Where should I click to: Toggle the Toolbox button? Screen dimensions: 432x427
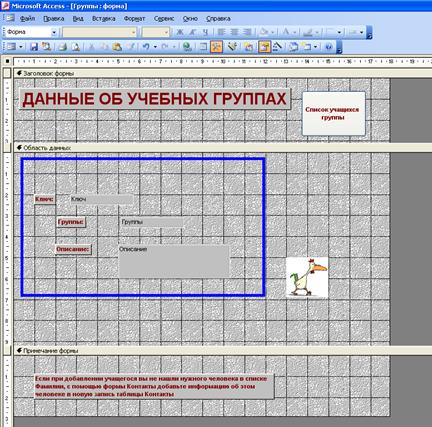[x=216, y=47]
